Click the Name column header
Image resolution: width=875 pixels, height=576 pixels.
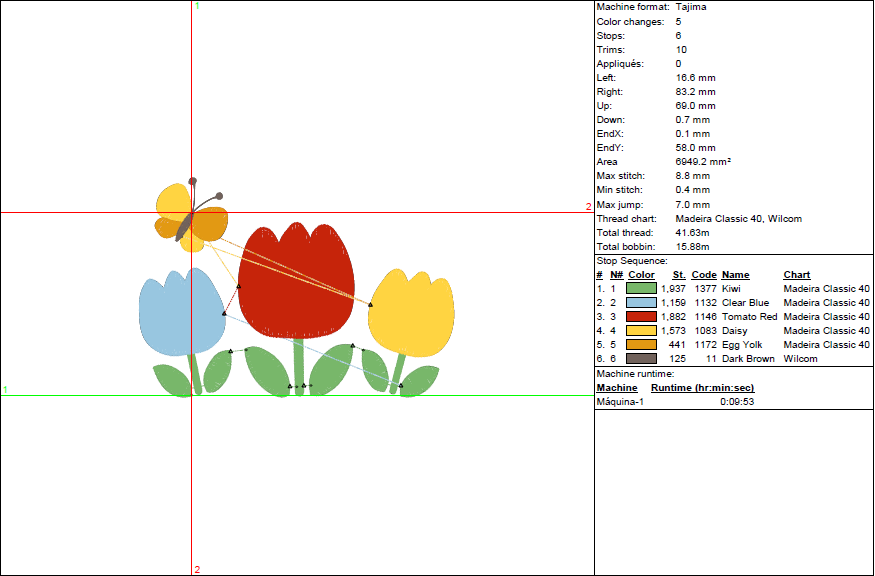point(735,275)
